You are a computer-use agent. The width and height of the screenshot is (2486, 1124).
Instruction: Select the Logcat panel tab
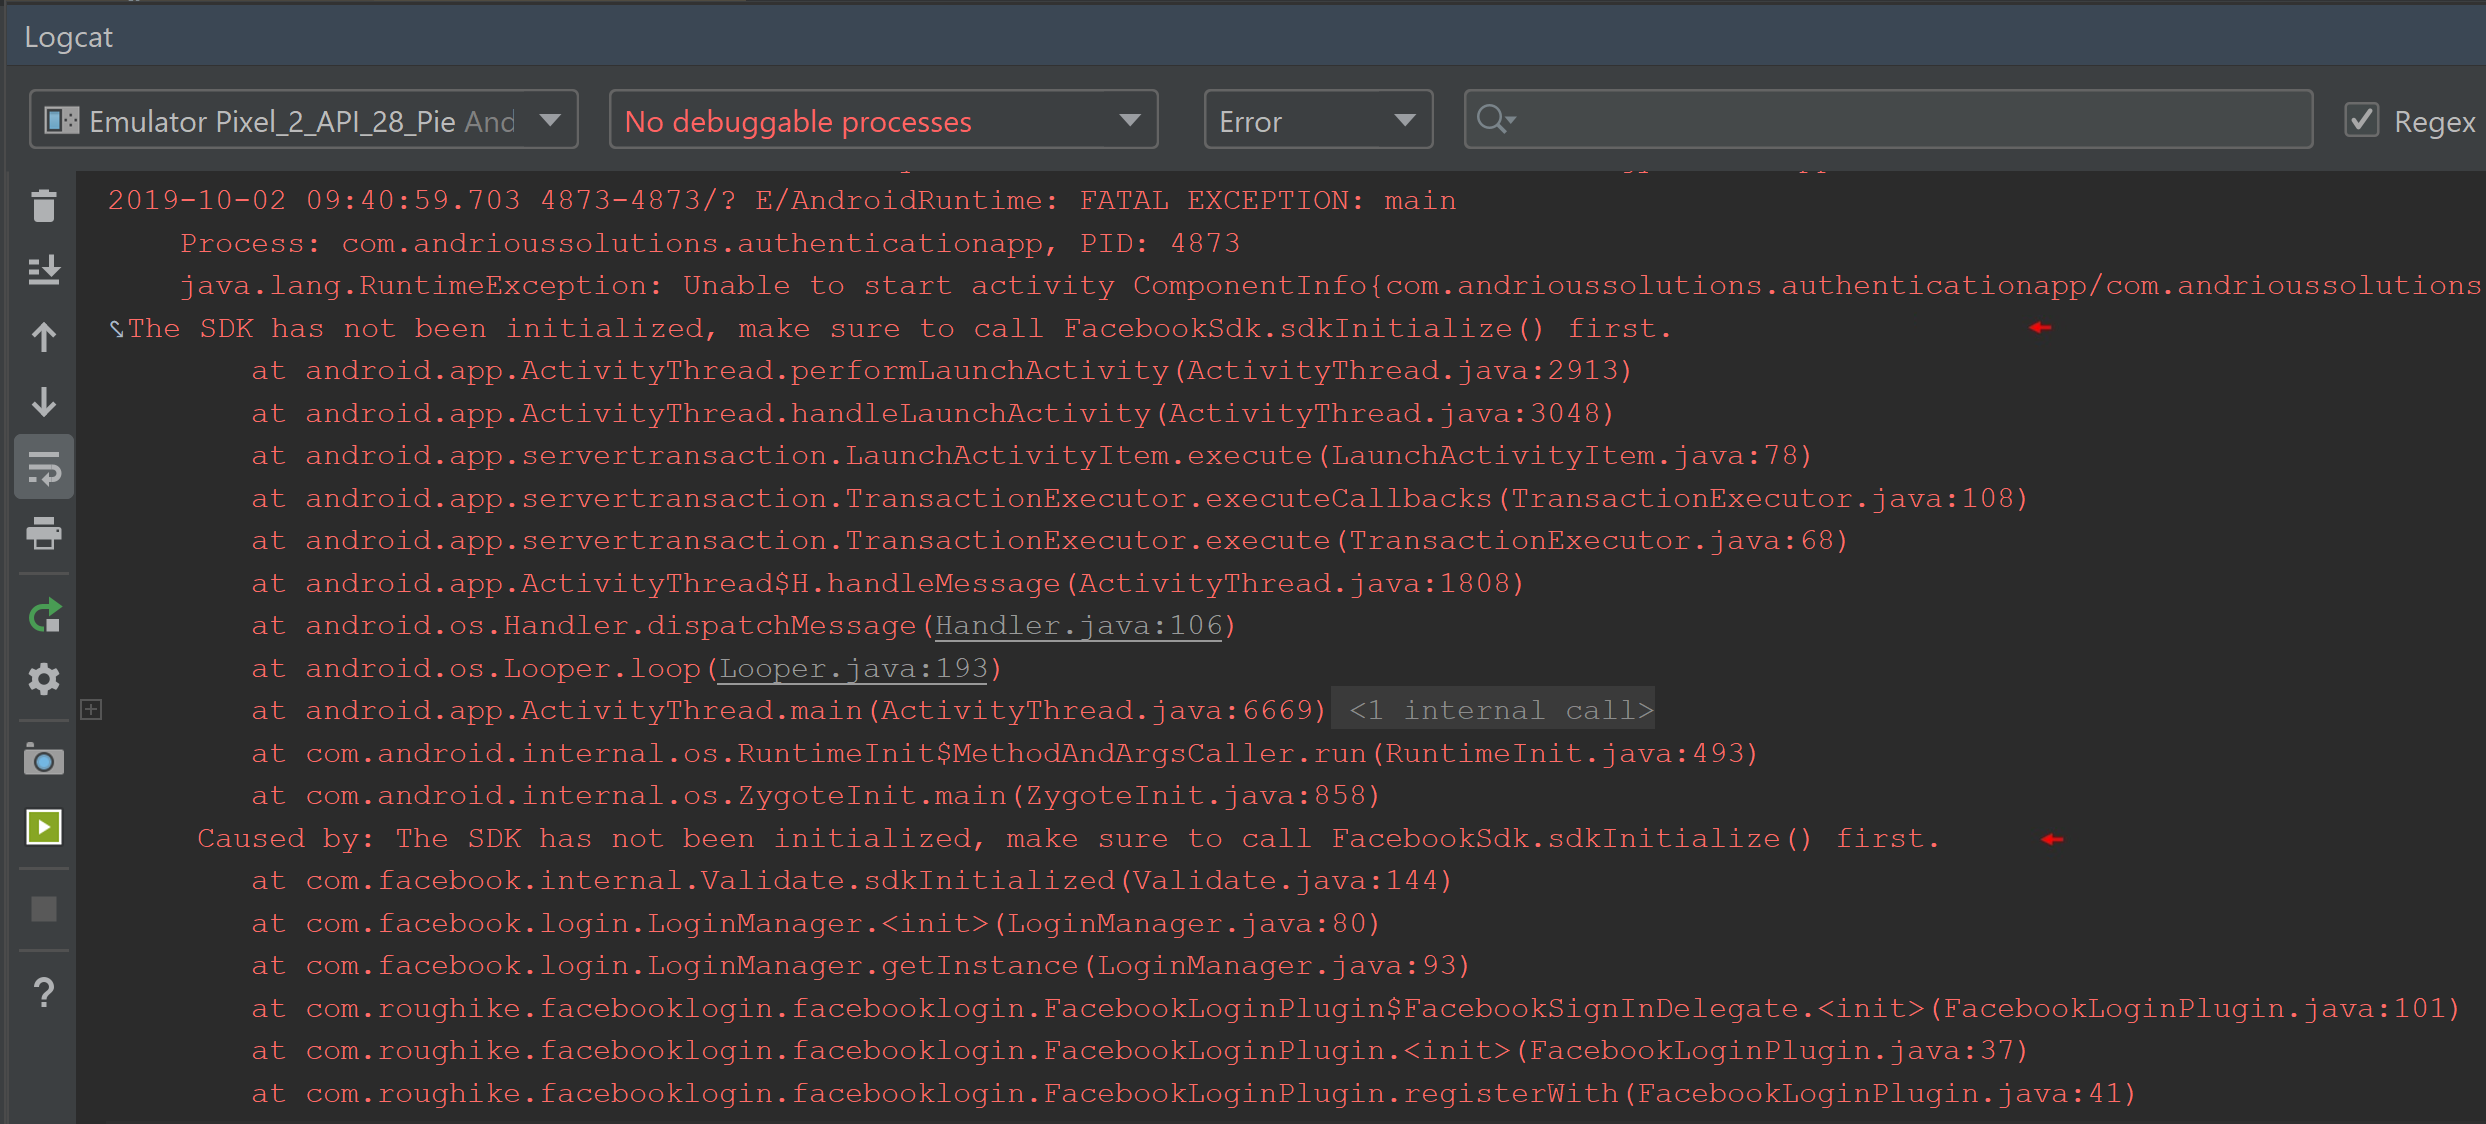click(67, 36)
